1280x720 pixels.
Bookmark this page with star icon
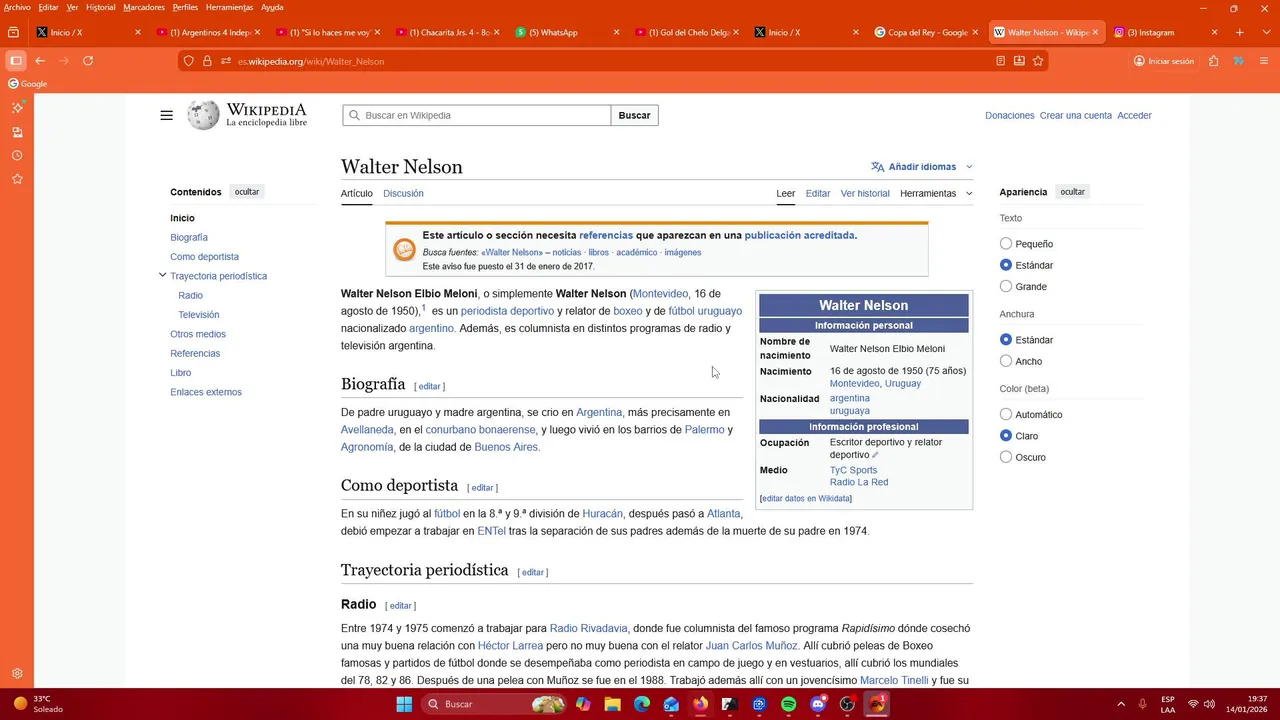1038,61
